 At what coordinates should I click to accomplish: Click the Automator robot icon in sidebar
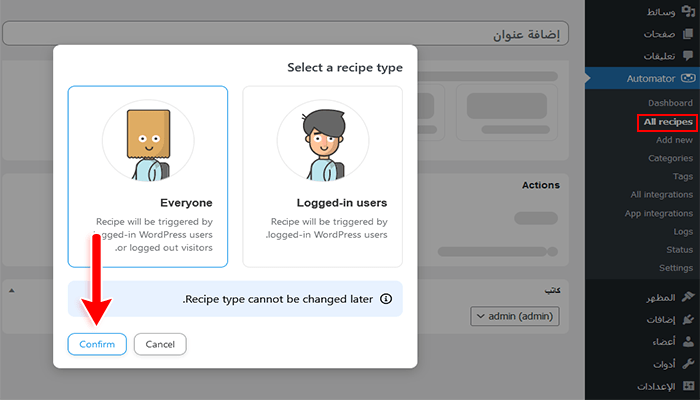(x=688, y=78)
